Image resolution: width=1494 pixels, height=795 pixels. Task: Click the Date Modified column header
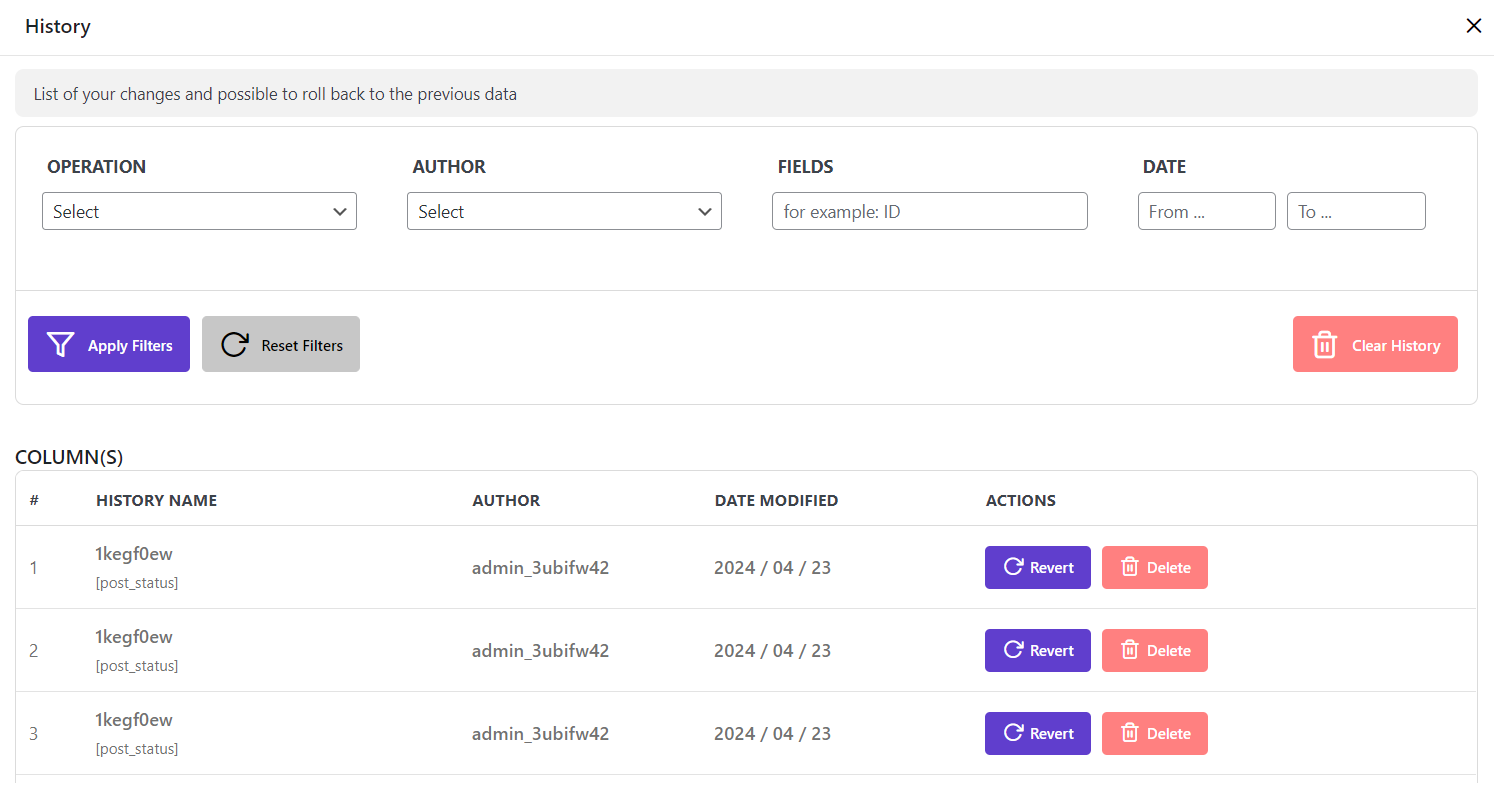click(x=776, y=500)
